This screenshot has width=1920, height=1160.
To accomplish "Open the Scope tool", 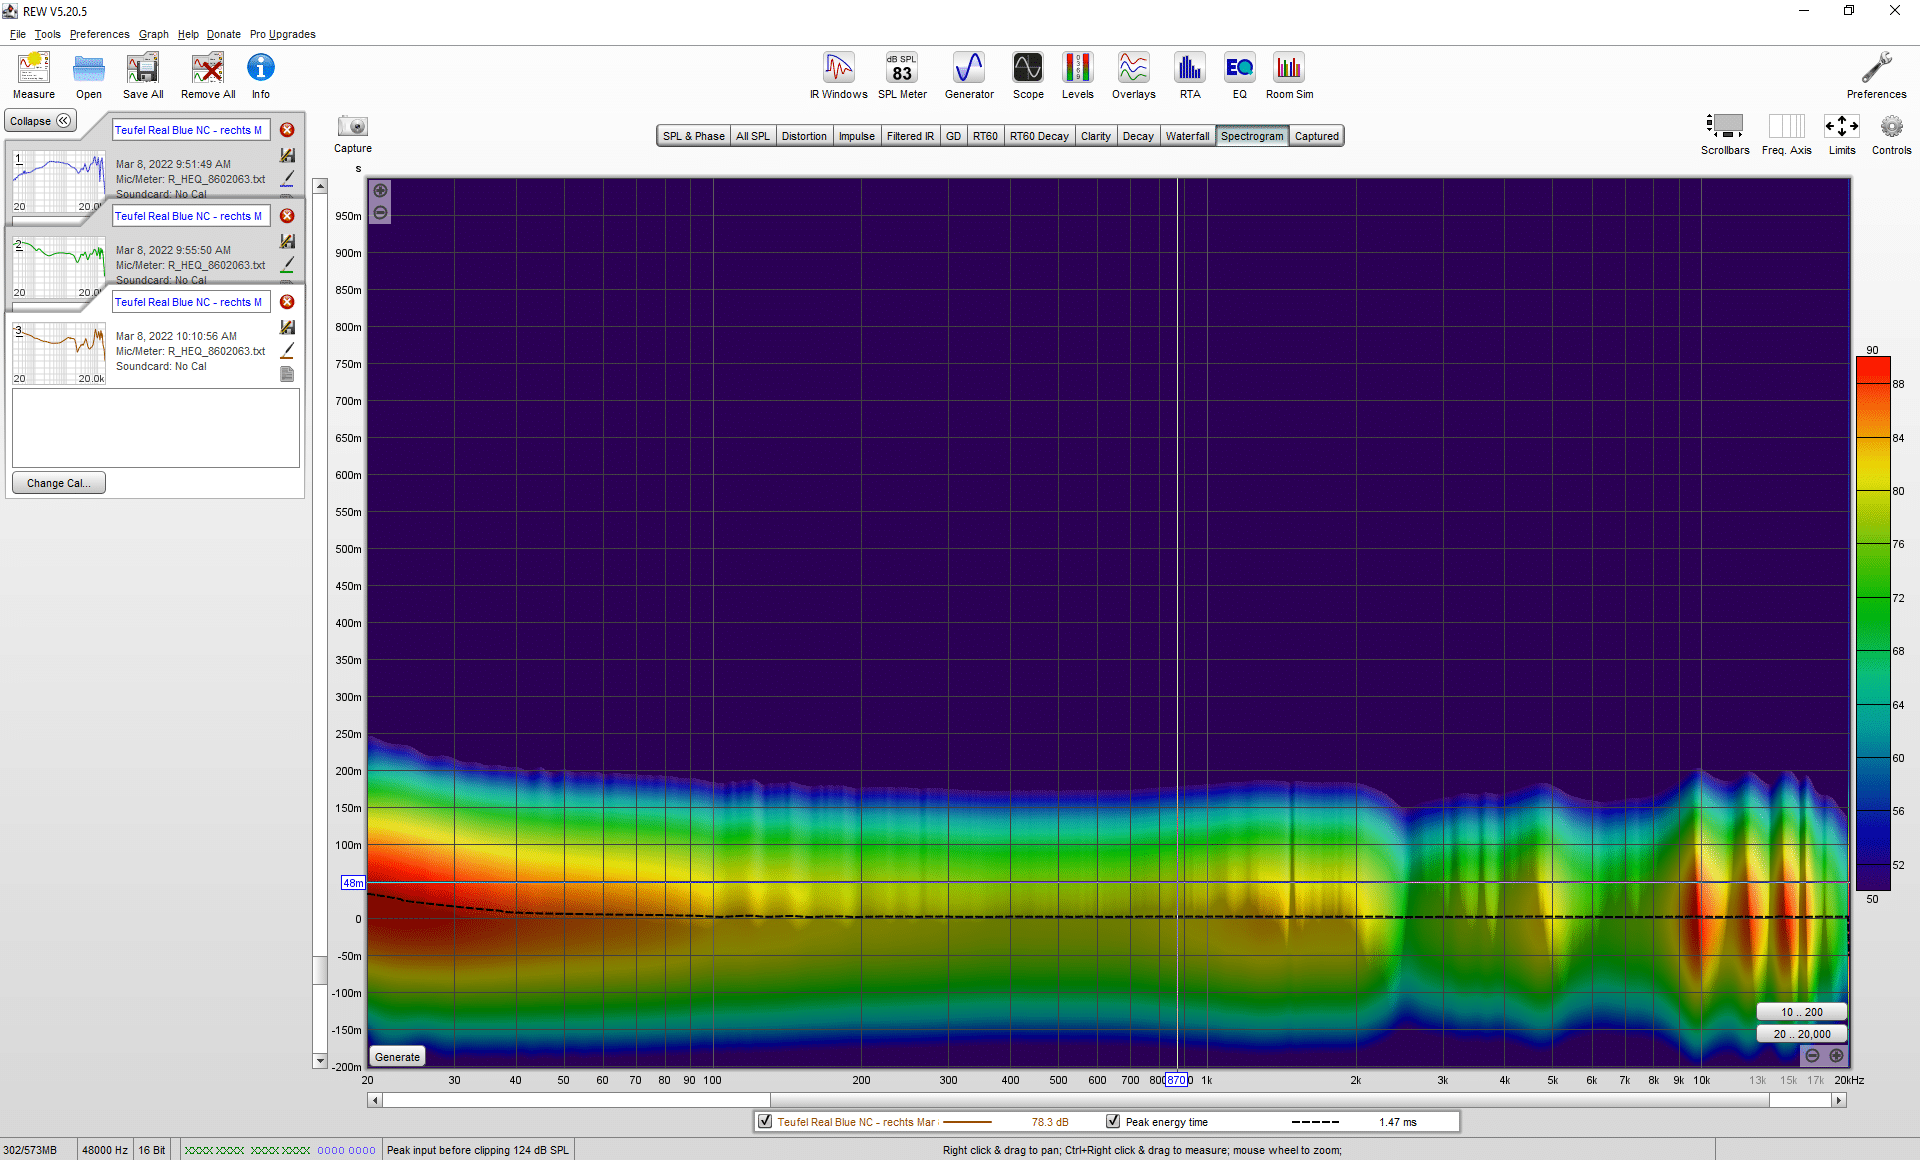I will tap(1028, 76).
